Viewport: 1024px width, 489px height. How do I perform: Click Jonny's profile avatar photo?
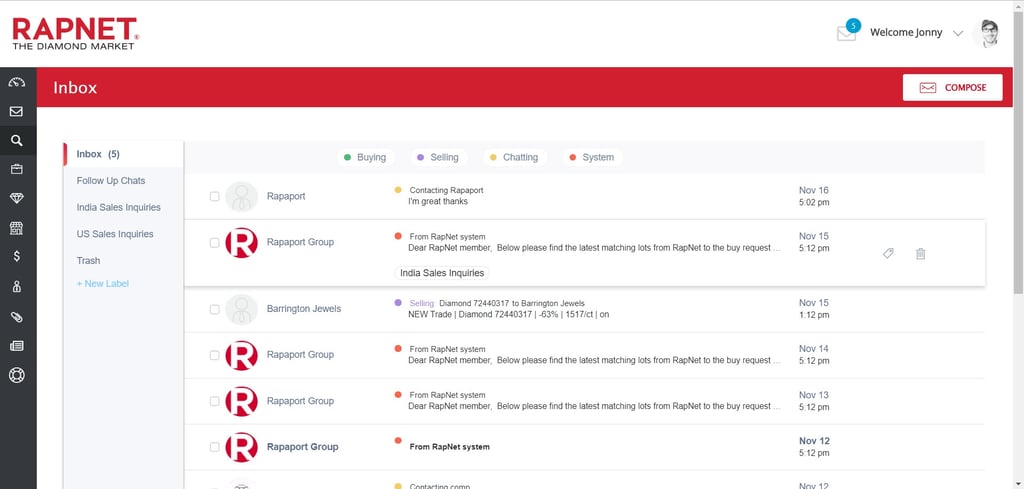click(x=987, y=33)
